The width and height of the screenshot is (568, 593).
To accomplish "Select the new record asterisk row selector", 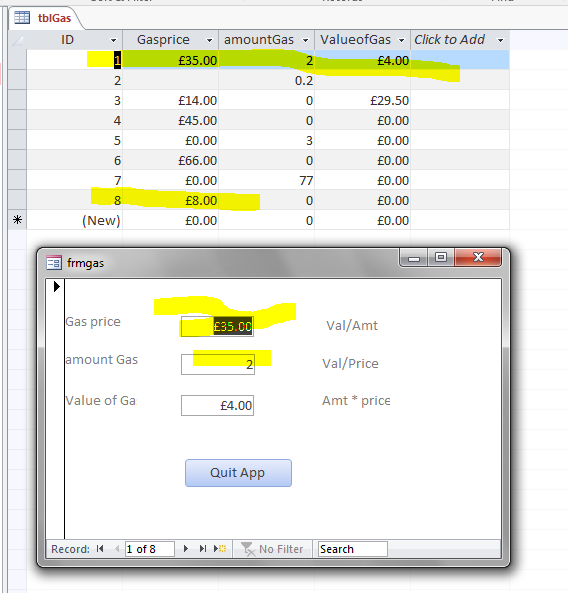I will pos(17,220).
